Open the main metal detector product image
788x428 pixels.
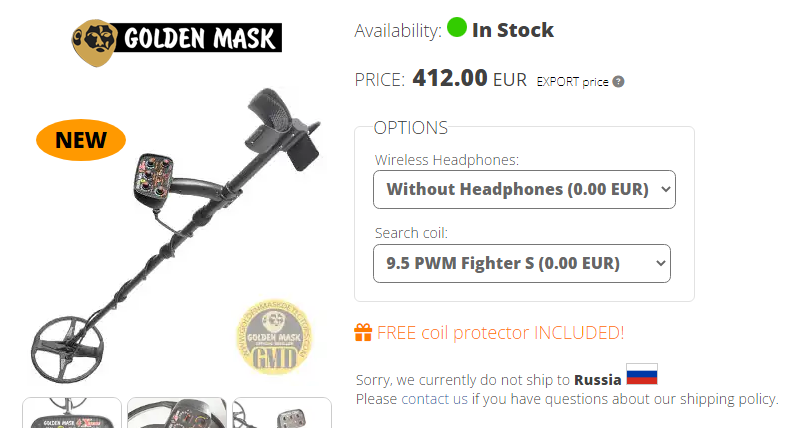click(x=176, y=234)
